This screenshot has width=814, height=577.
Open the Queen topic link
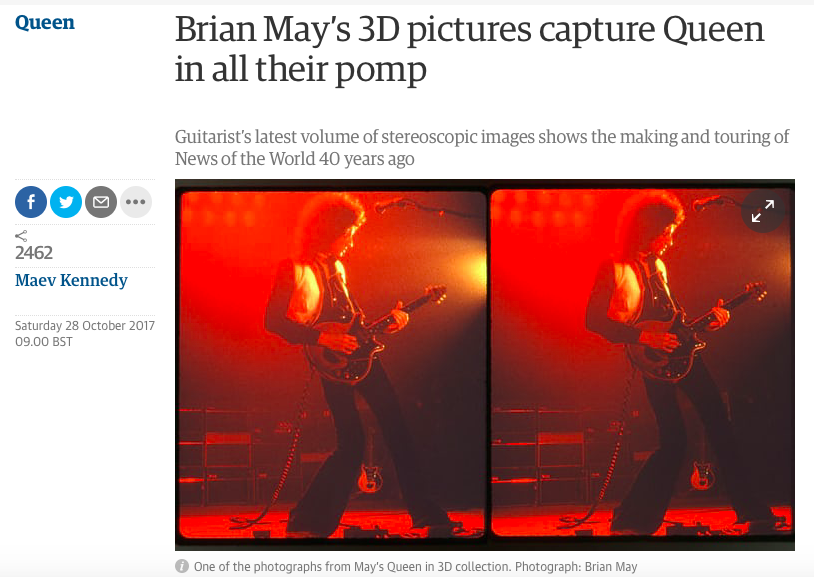tap(45, 22)
